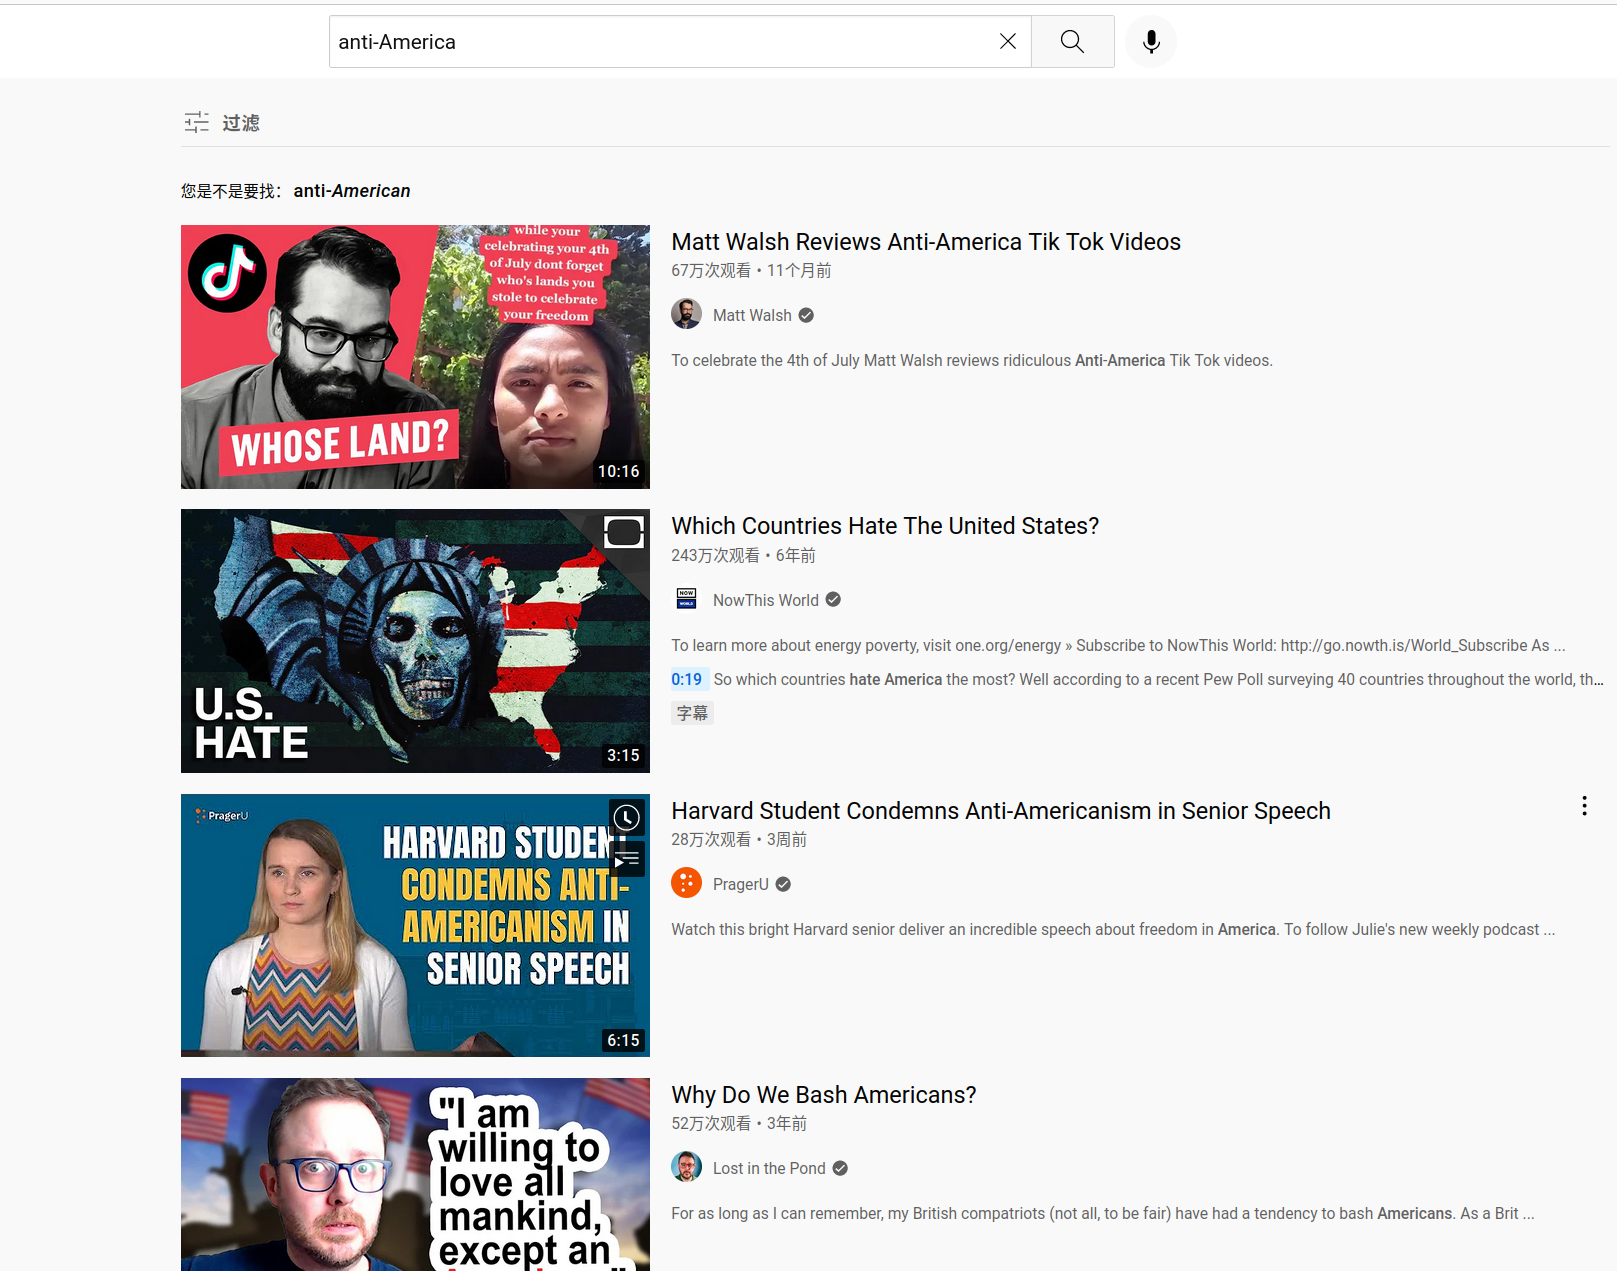The image size is (1617, 1271).
Task: Go to the Matt Walsh channel name
Action: coord(752,315)
